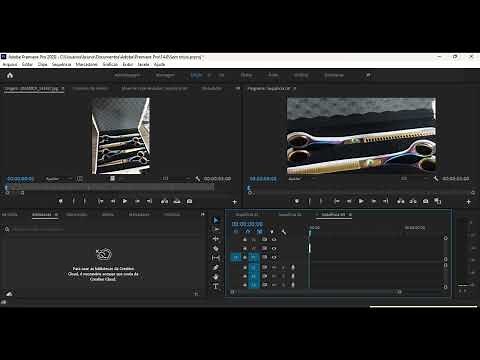480x360 pixels.
Task: Click the Source monitor scrub bar
Action: (109, 188)
